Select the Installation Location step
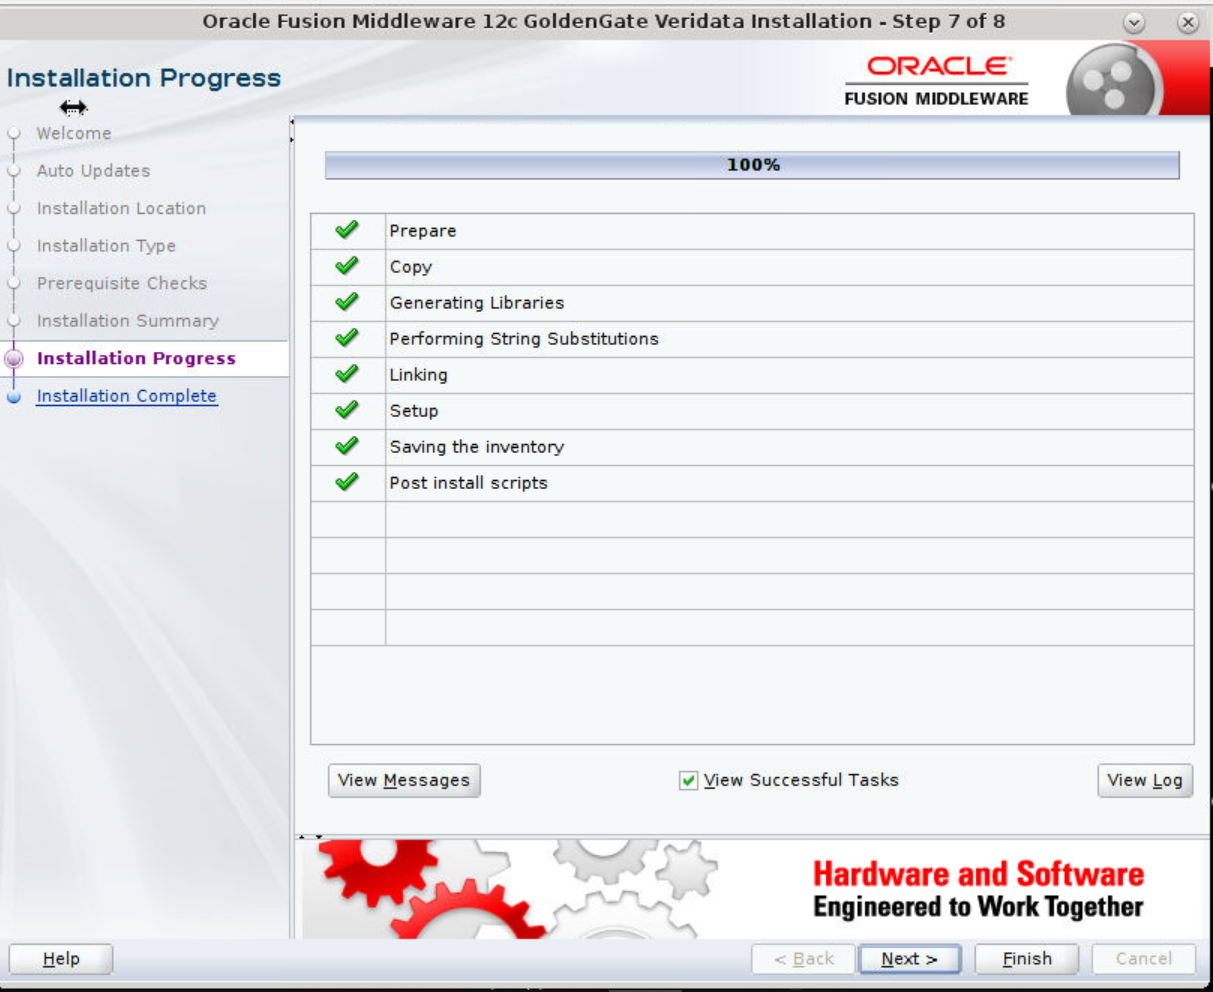 point(121,208)
